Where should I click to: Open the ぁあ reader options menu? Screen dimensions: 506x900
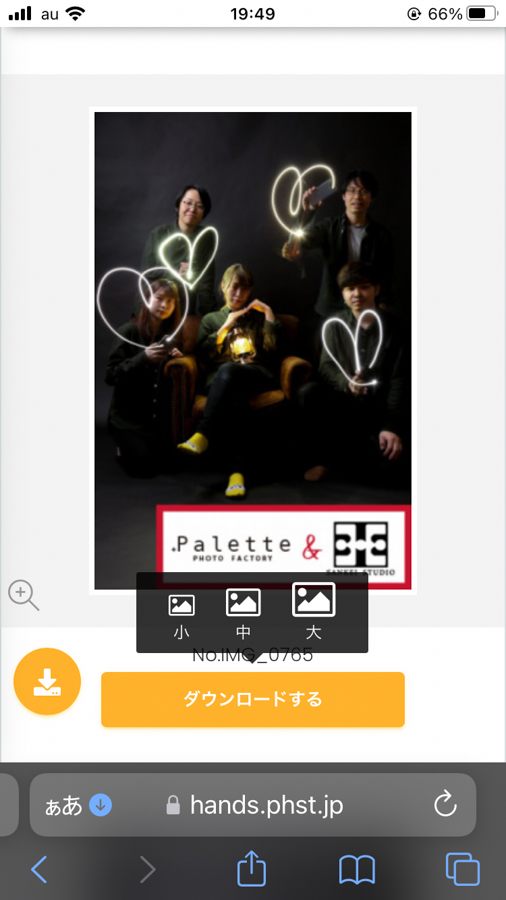coord(64,806)
